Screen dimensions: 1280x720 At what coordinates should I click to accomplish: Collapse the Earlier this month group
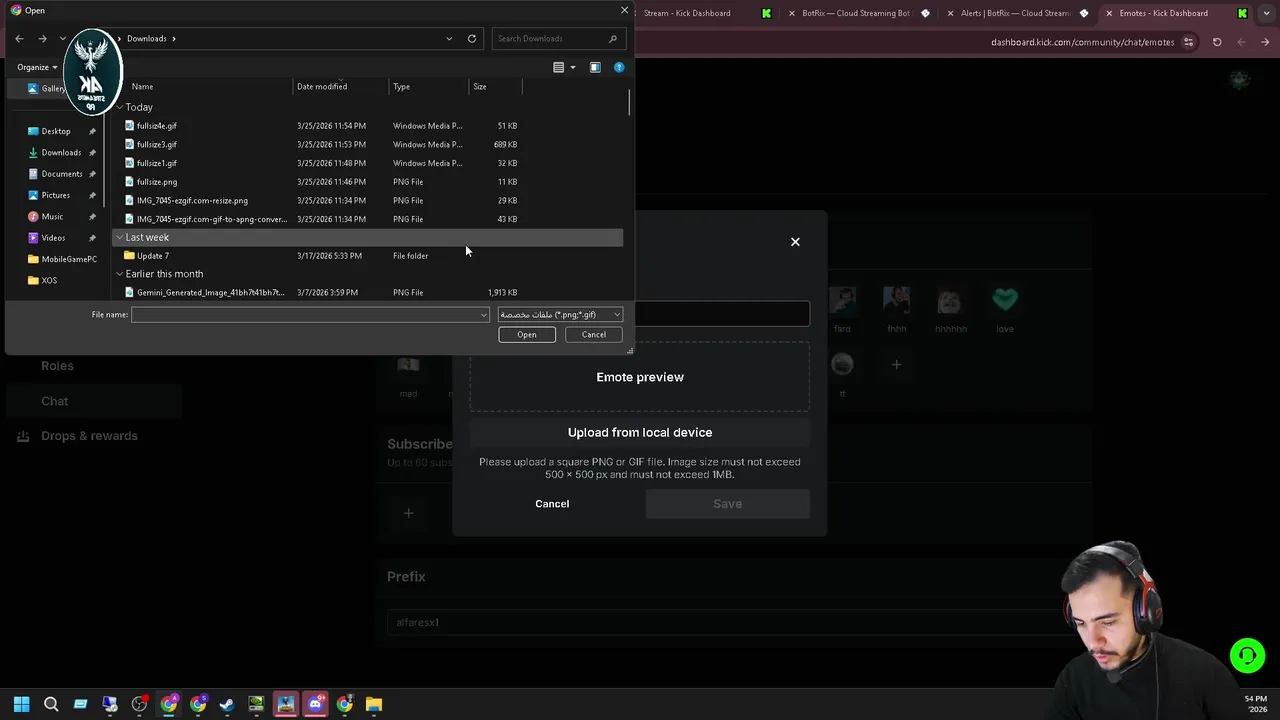(x=119, y=274)
